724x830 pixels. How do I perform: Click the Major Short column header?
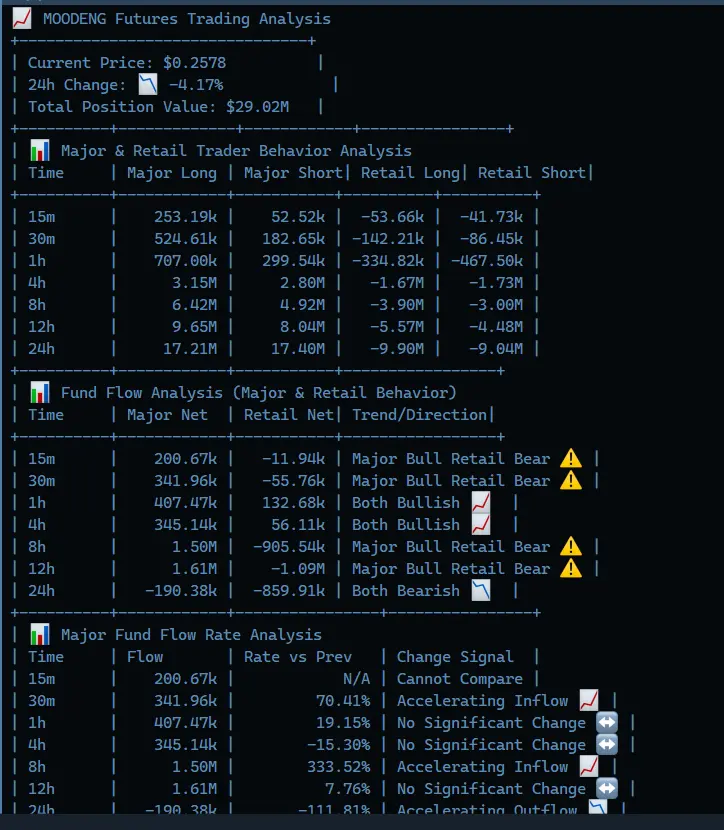pyautogui.click(x=293, y=173)
